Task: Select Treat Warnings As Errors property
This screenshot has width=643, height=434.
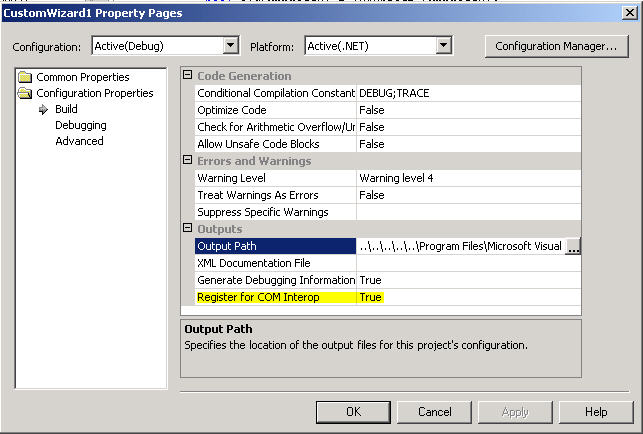Action: pyautogui.click(x=275, y=195)
